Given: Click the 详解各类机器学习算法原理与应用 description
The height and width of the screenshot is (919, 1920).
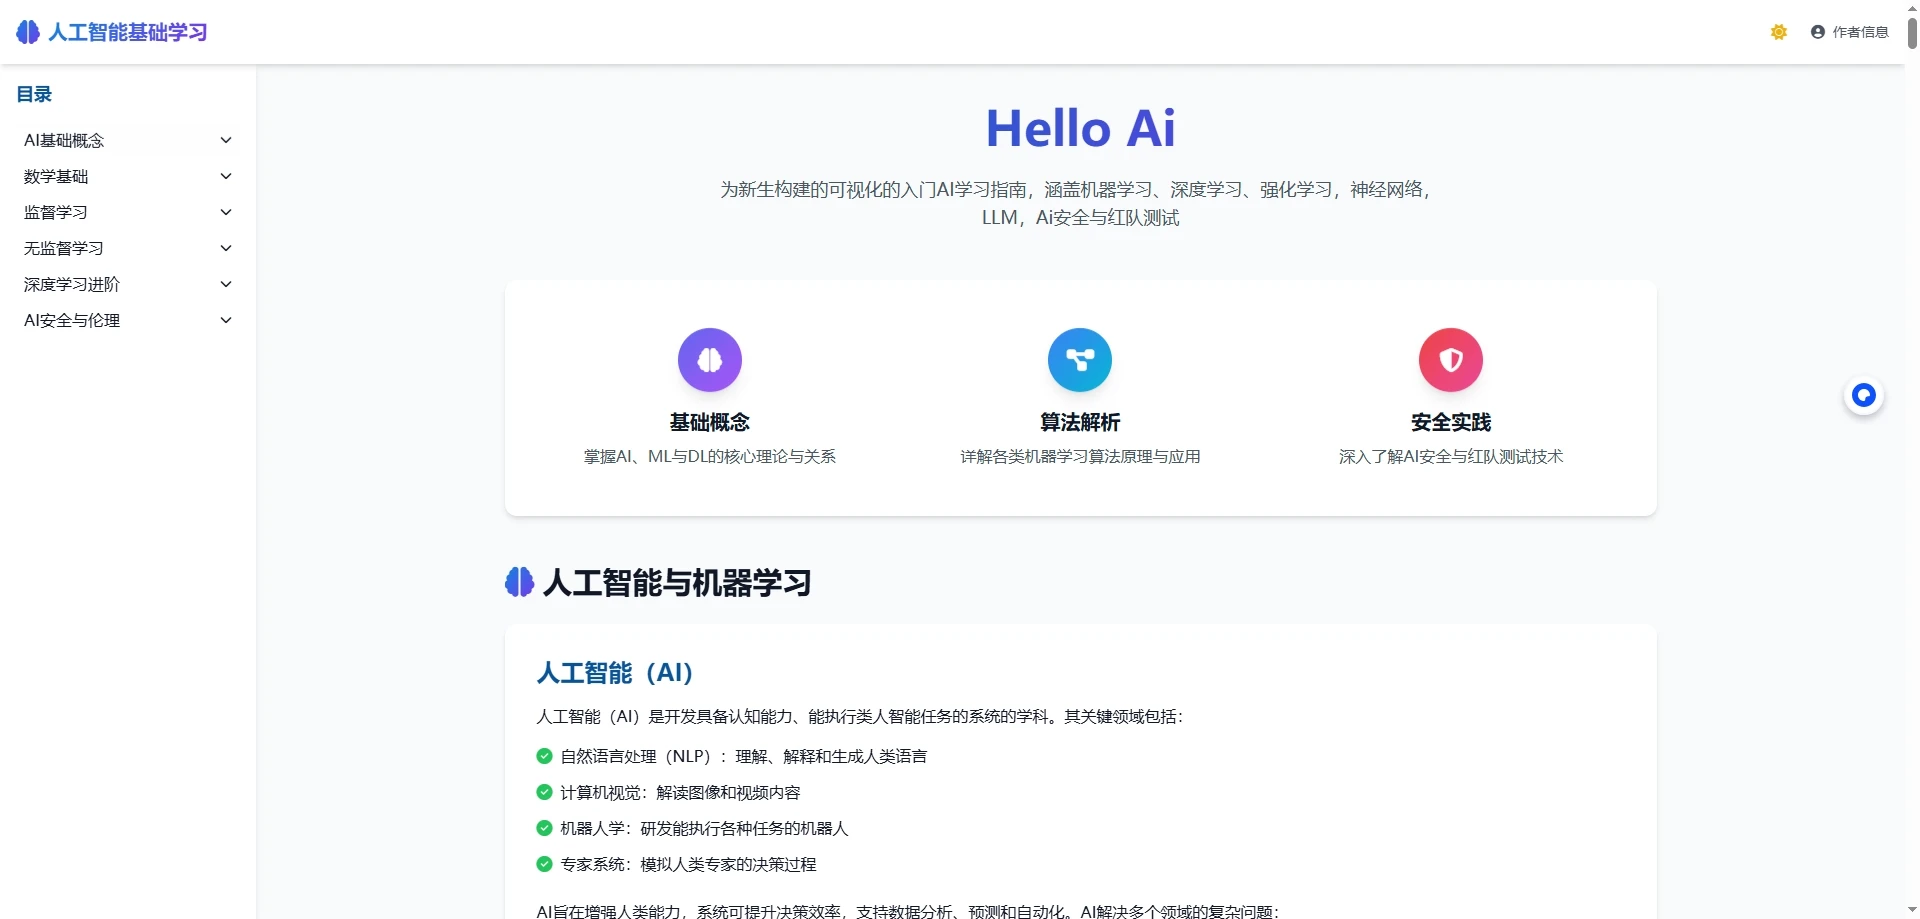Looking at the screenshot, I should [x=1080, y=456].
